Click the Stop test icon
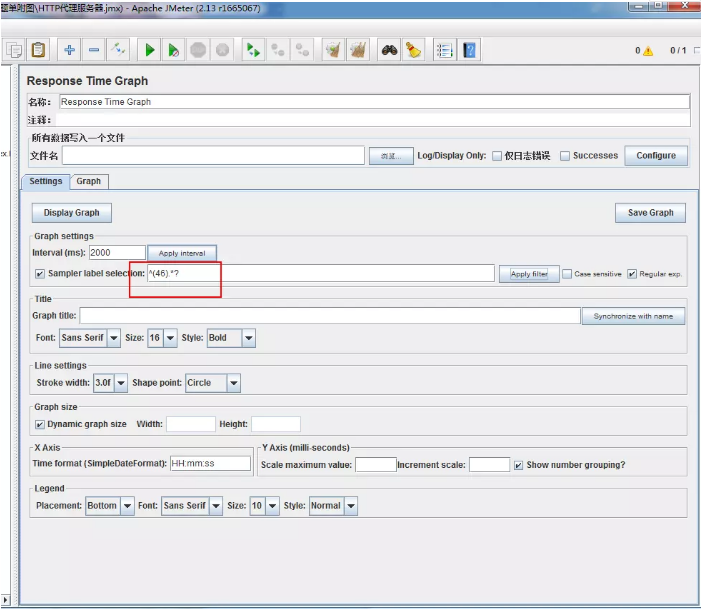 (198, 50)
